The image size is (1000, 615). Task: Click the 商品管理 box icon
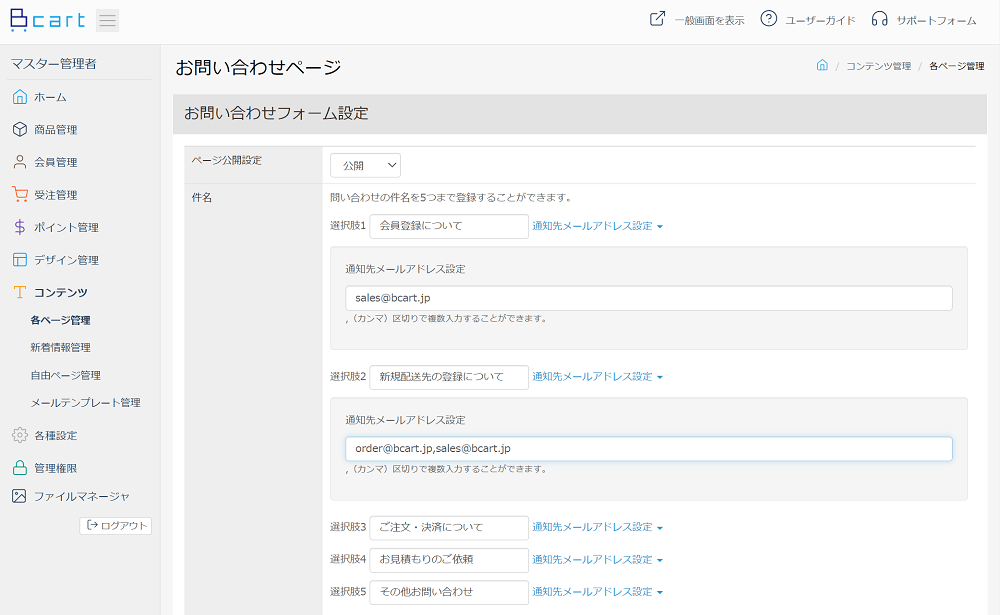click(x=19, y=130)
